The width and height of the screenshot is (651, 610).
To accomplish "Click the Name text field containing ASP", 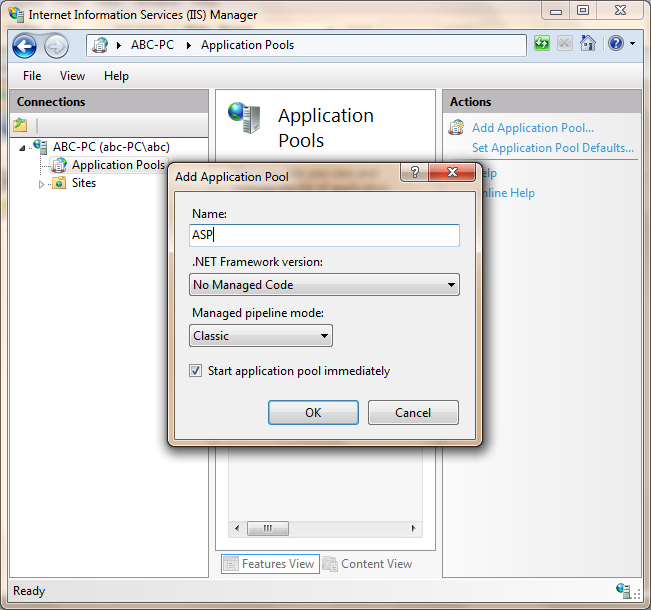I will coord(324,235).
